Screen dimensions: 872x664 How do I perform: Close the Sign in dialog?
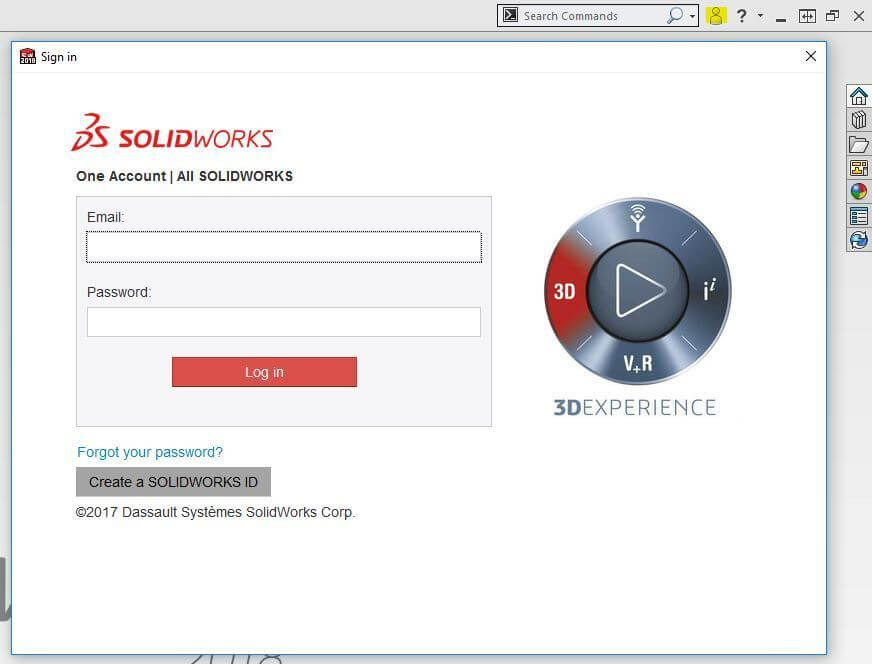click(x=811, y=56)
